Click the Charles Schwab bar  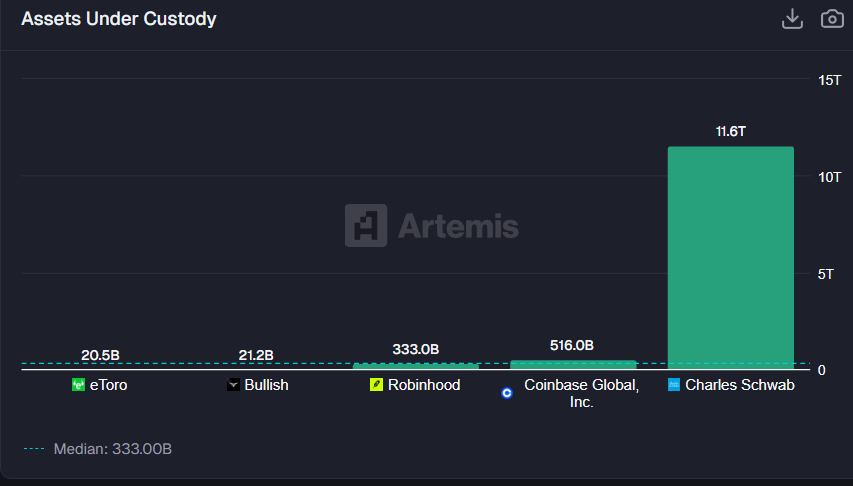(731, 258)
